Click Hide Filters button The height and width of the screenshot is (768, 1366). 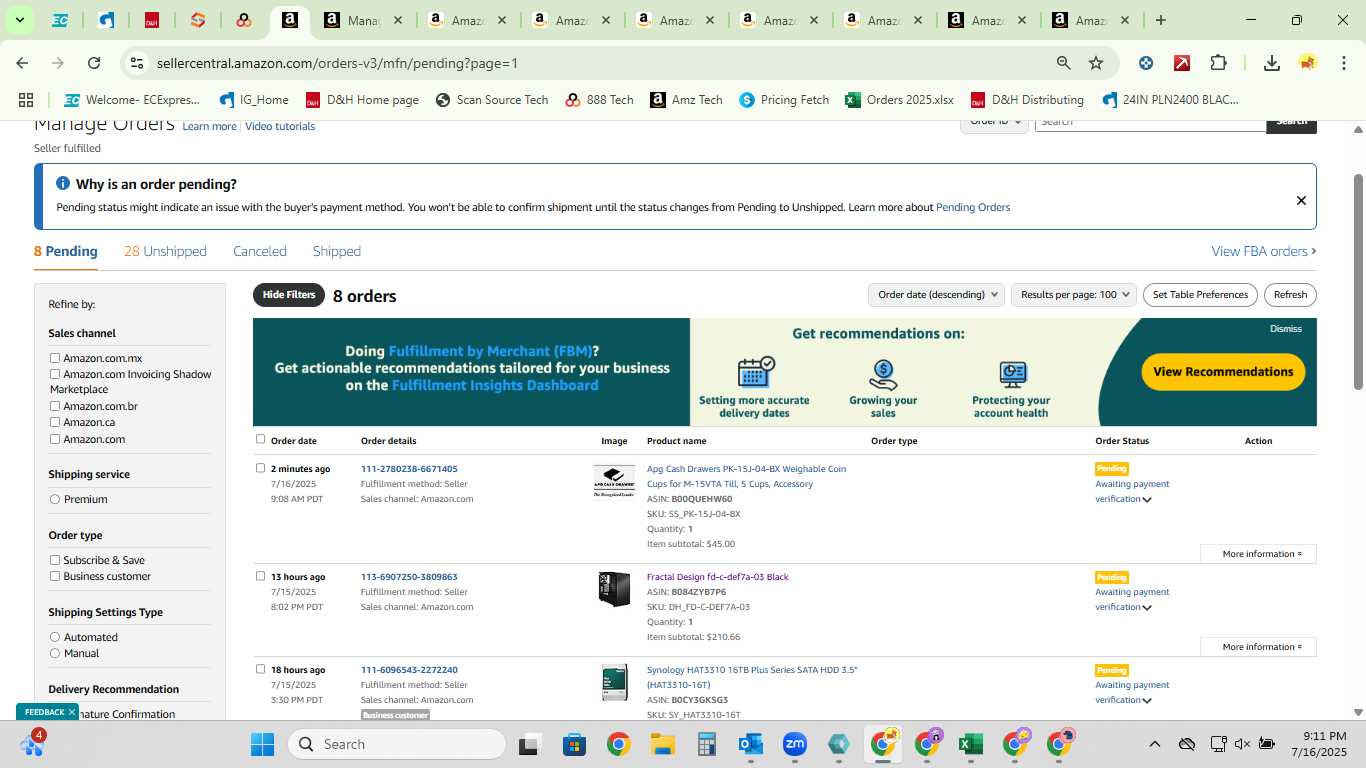click(x=289, y=295)
